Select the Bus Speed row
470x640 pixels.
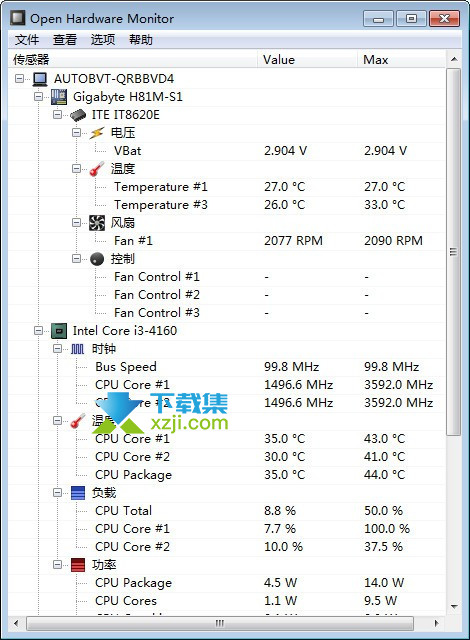[227, 367]
